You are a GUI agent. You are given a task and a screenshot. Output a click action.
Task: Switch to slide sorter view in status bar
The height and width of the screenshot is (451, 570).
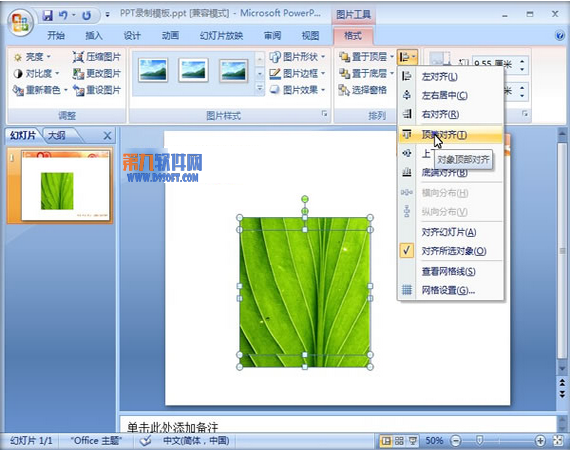point(399,441)
